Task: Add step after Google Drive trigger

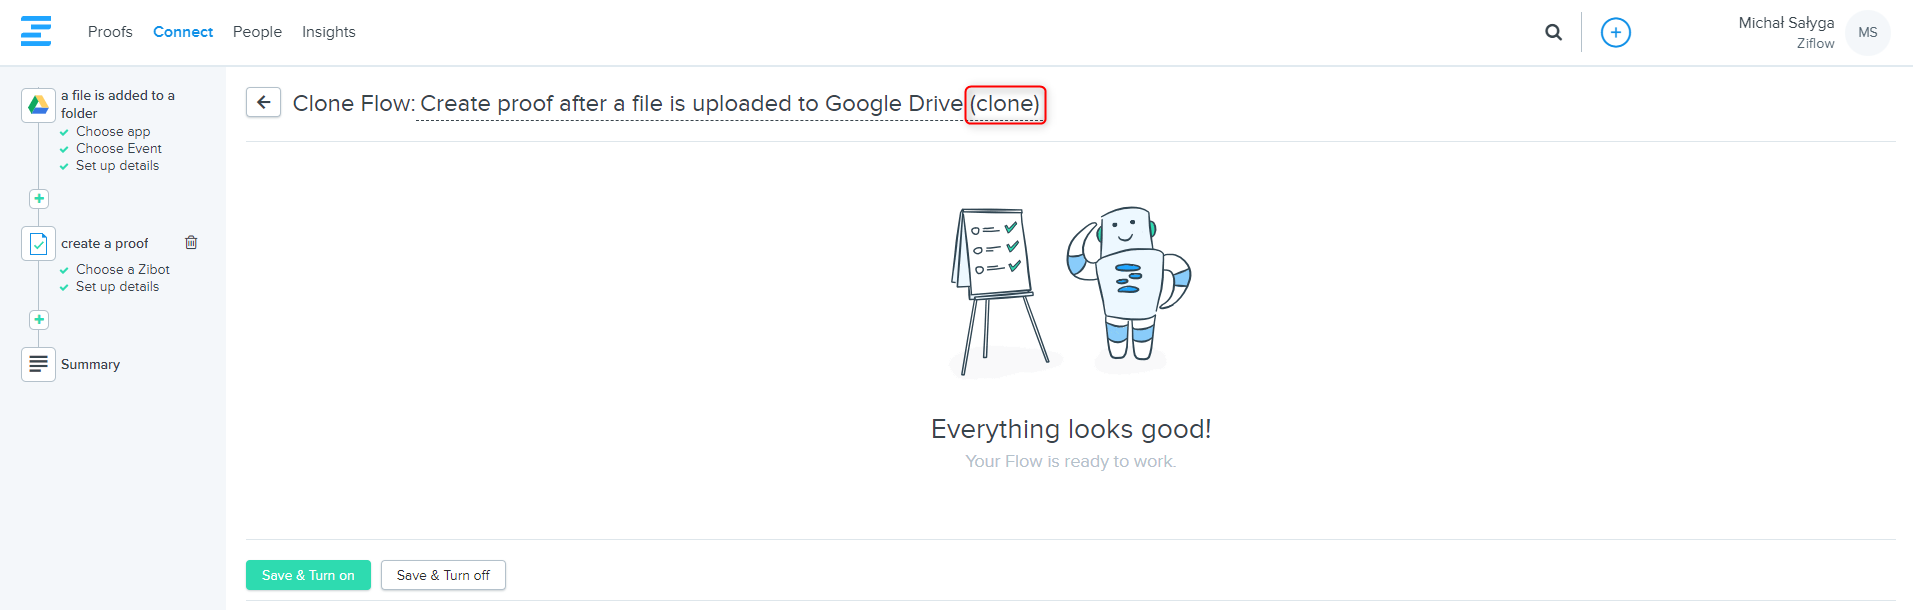Action: (39, 199)
